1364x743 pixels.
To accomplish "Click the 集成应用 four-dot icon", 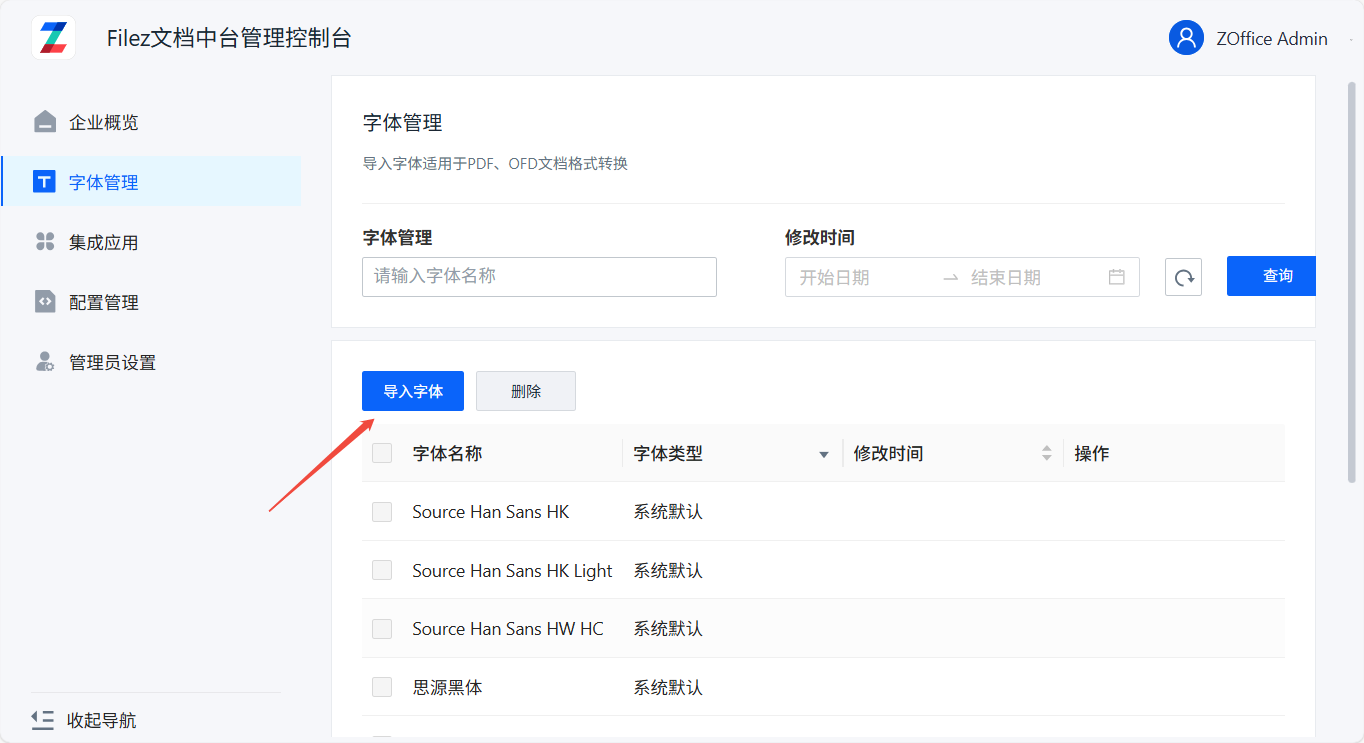I will tap(45, 242).
